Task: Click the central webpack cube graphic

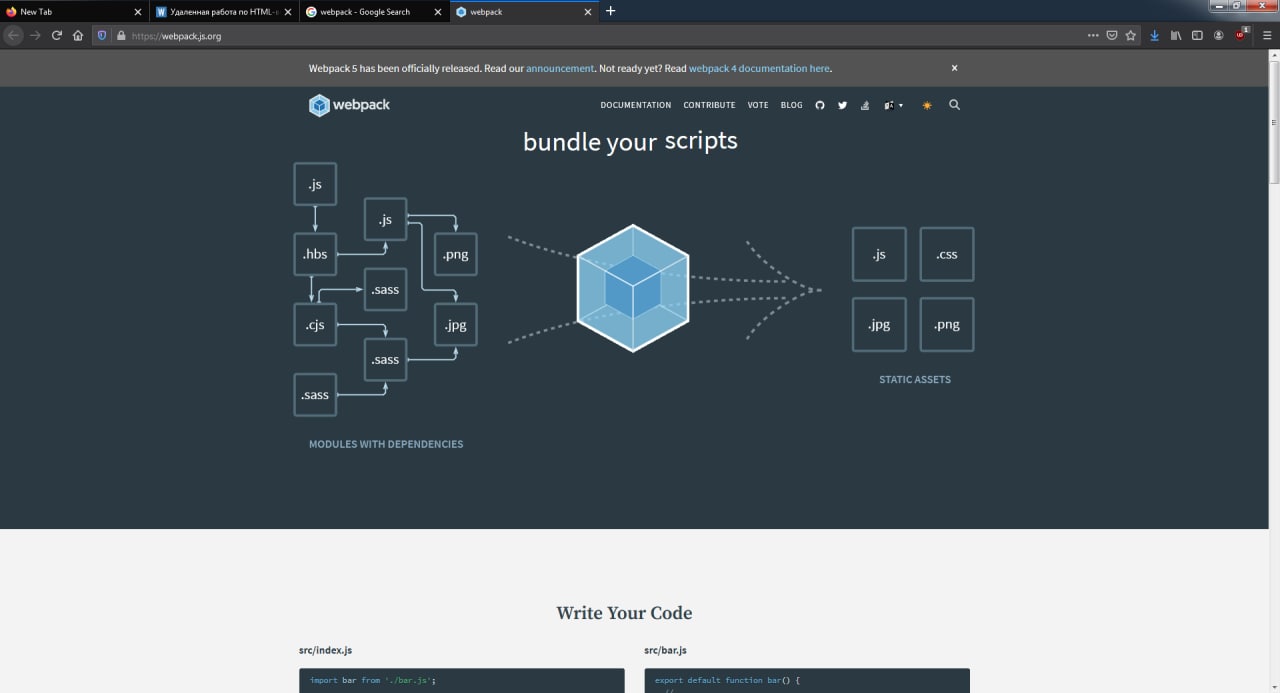Action: pos(633,288)
